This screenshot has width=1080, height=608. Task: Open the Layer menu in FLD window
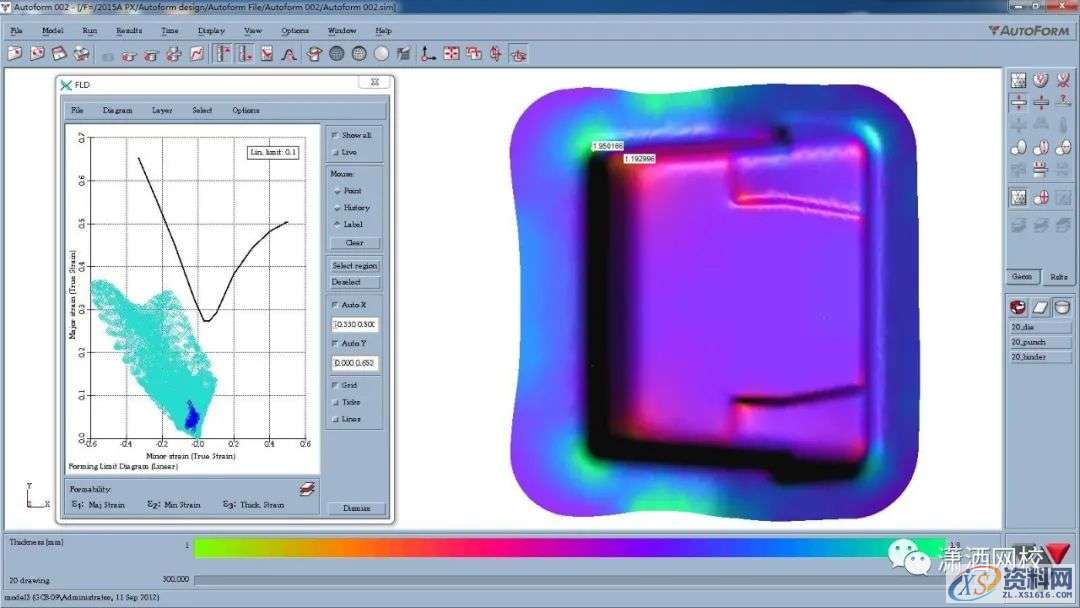point(162,110)
